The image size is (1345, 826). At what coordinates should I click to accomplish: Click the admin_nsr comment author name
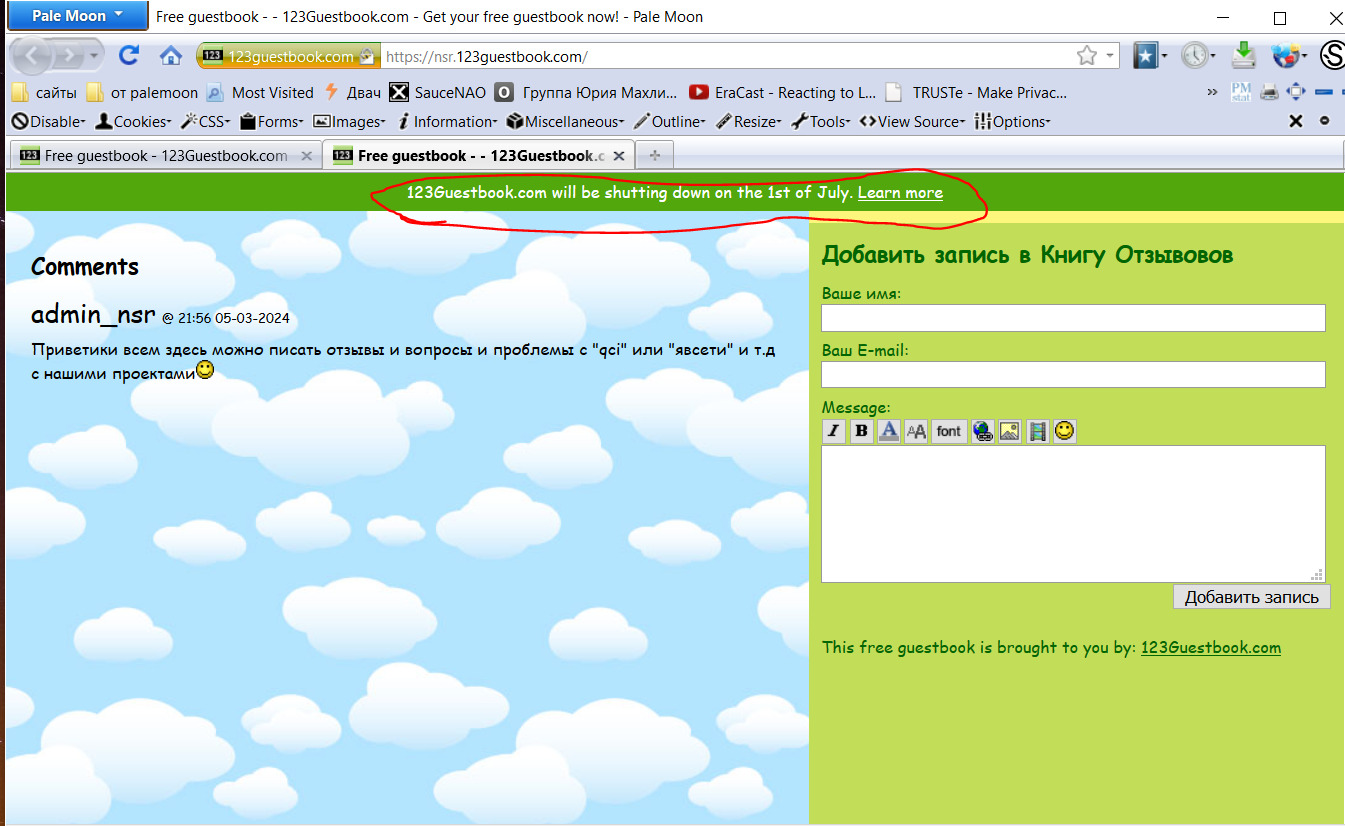[x=93, y=315]
